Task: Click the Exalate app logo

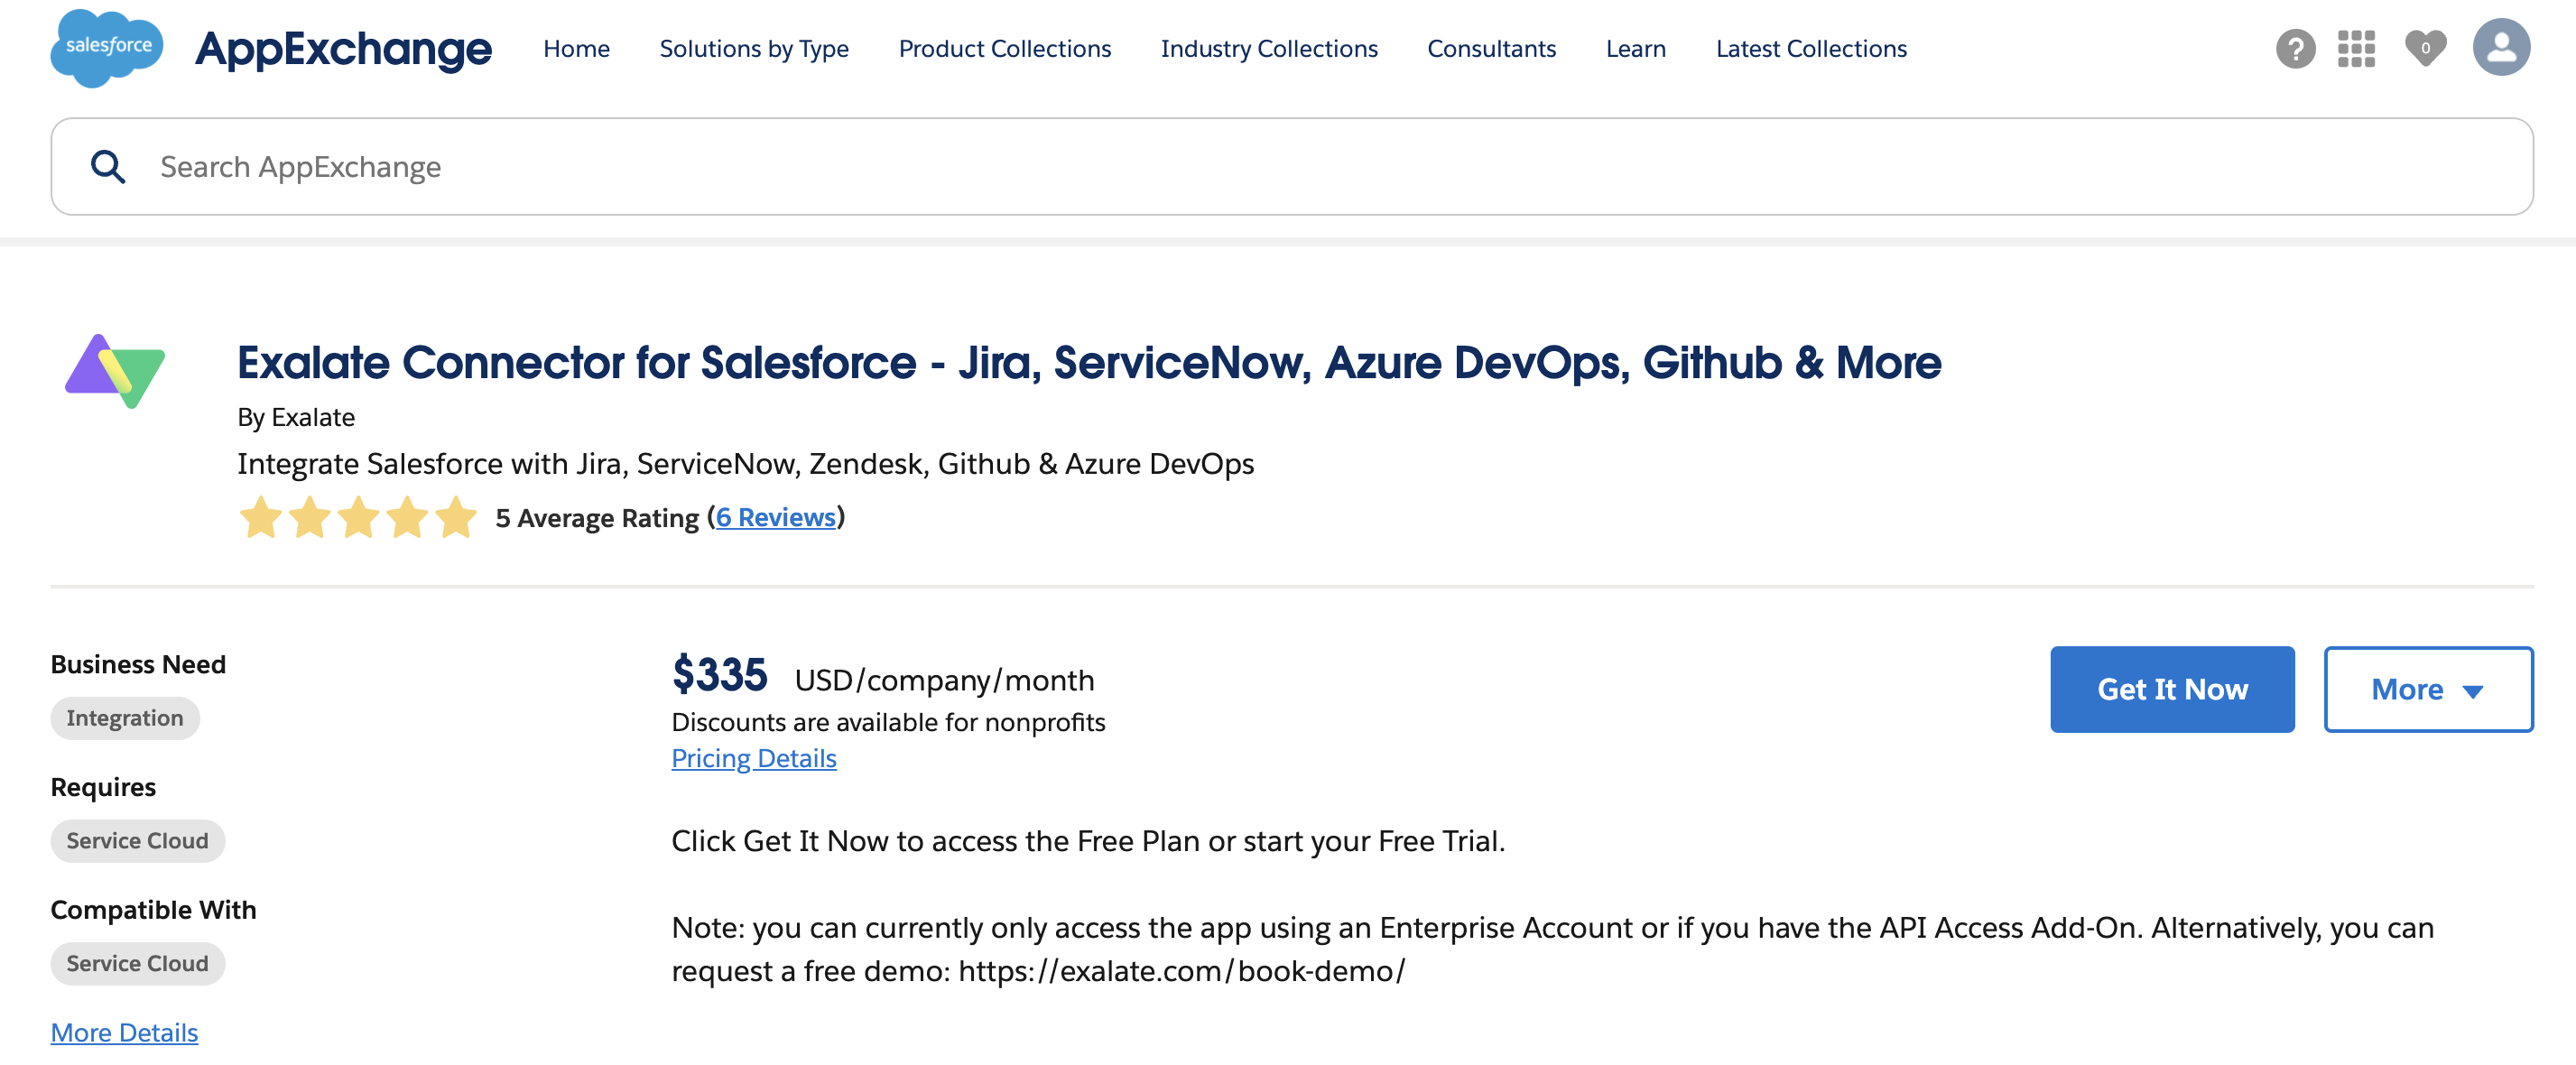Action: (115, 371)
